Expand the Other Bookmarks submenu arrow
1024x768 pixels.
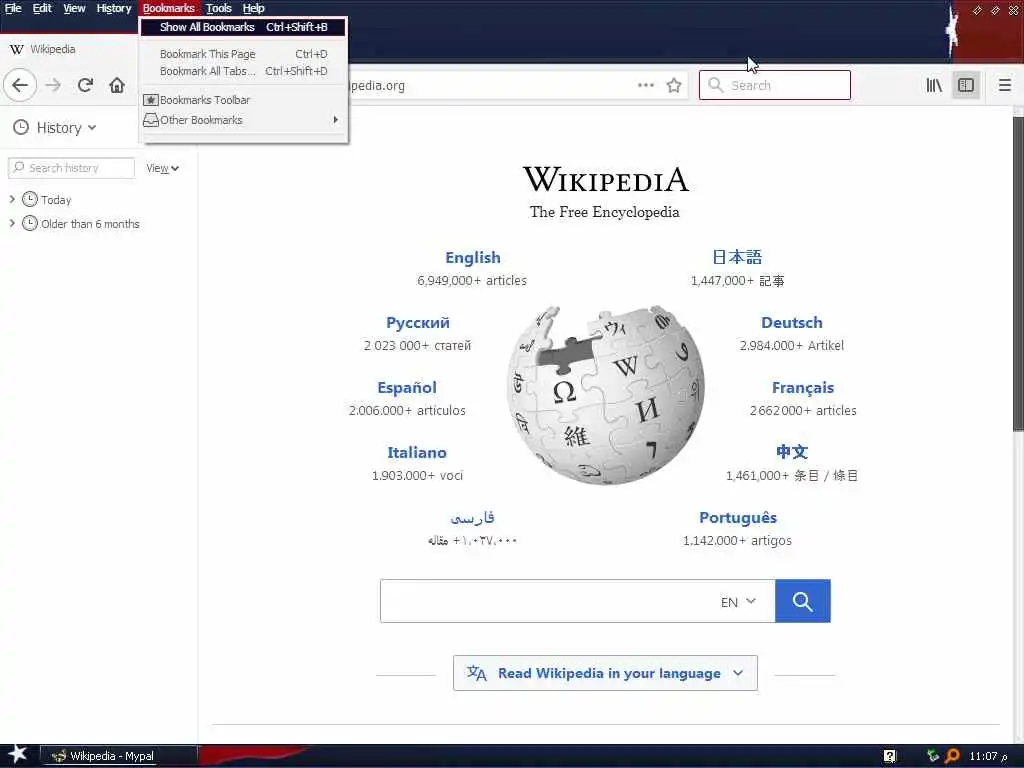coord(336,120)
